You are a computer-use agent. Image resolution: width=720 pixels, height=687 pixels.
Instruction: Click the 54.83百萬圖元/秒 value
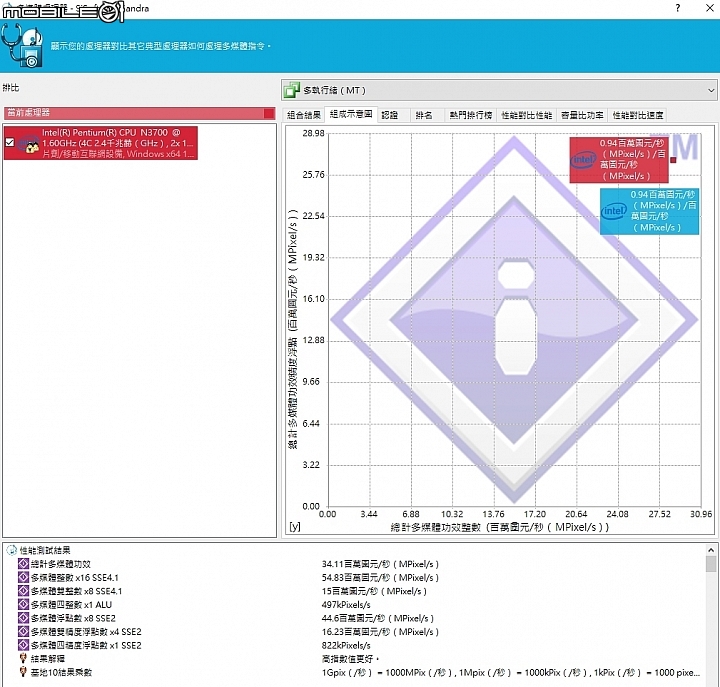click(x=380, y=577)
